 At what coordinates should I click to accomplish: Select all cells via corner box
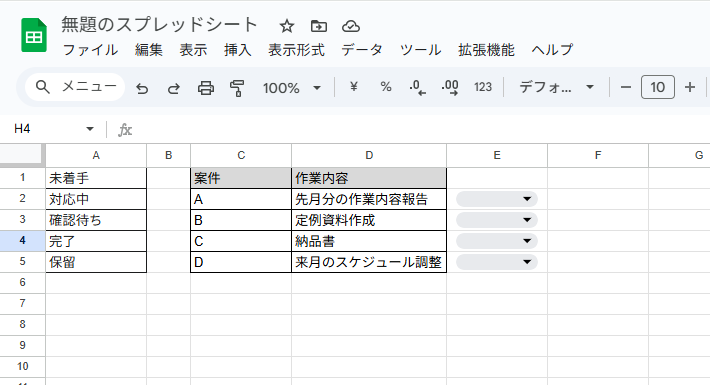click(x=22, y=155)
